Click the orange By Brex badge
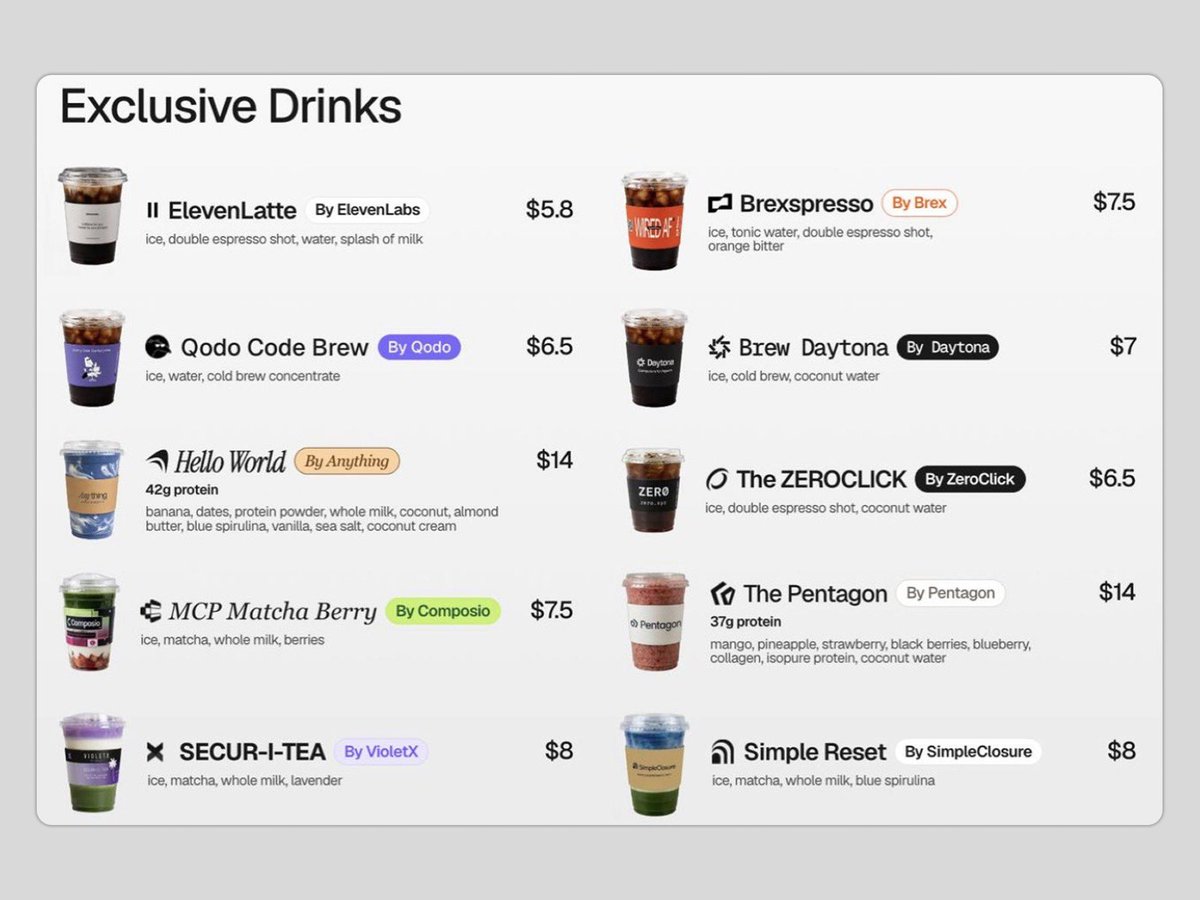The width and height of the screenshot is (1200, 900). 919,203
